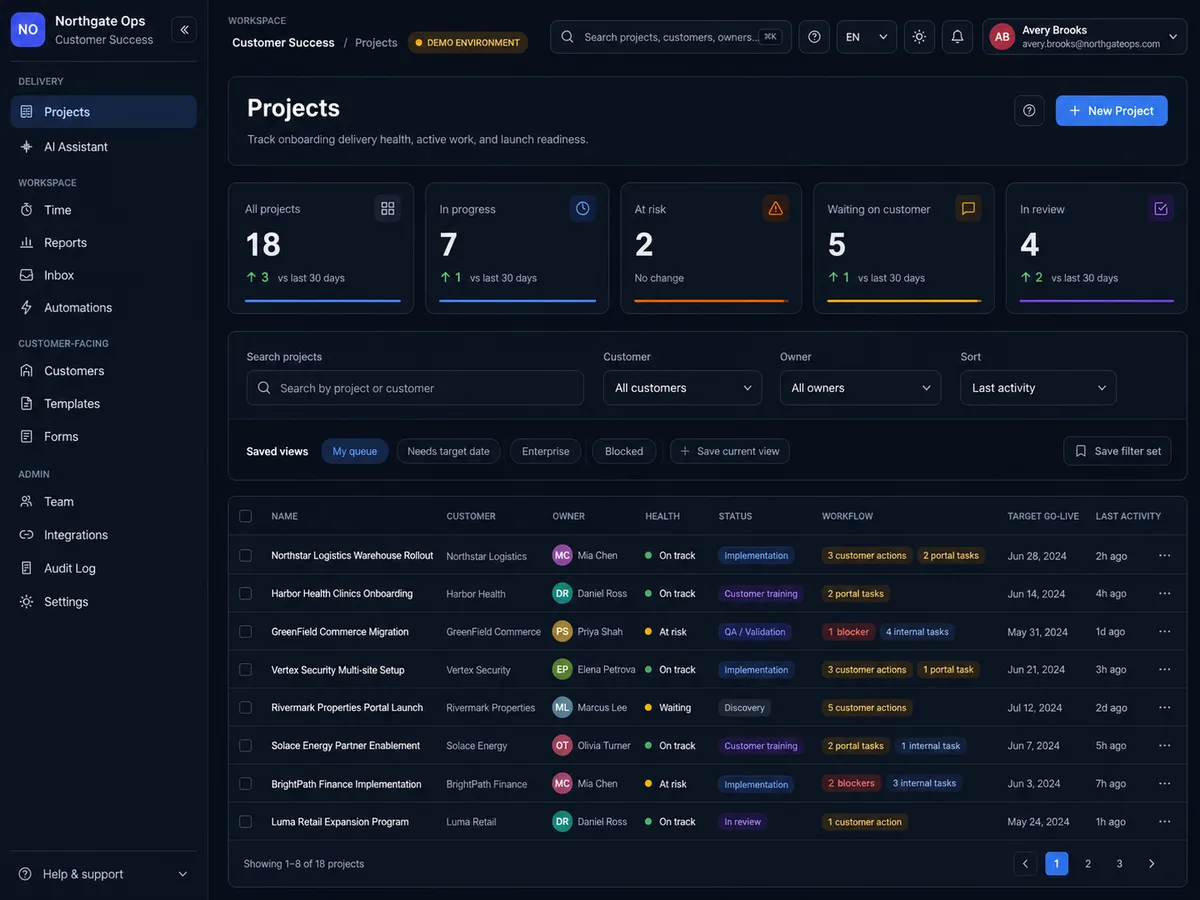Open the EN language dropdown

[x=866, y=37]
